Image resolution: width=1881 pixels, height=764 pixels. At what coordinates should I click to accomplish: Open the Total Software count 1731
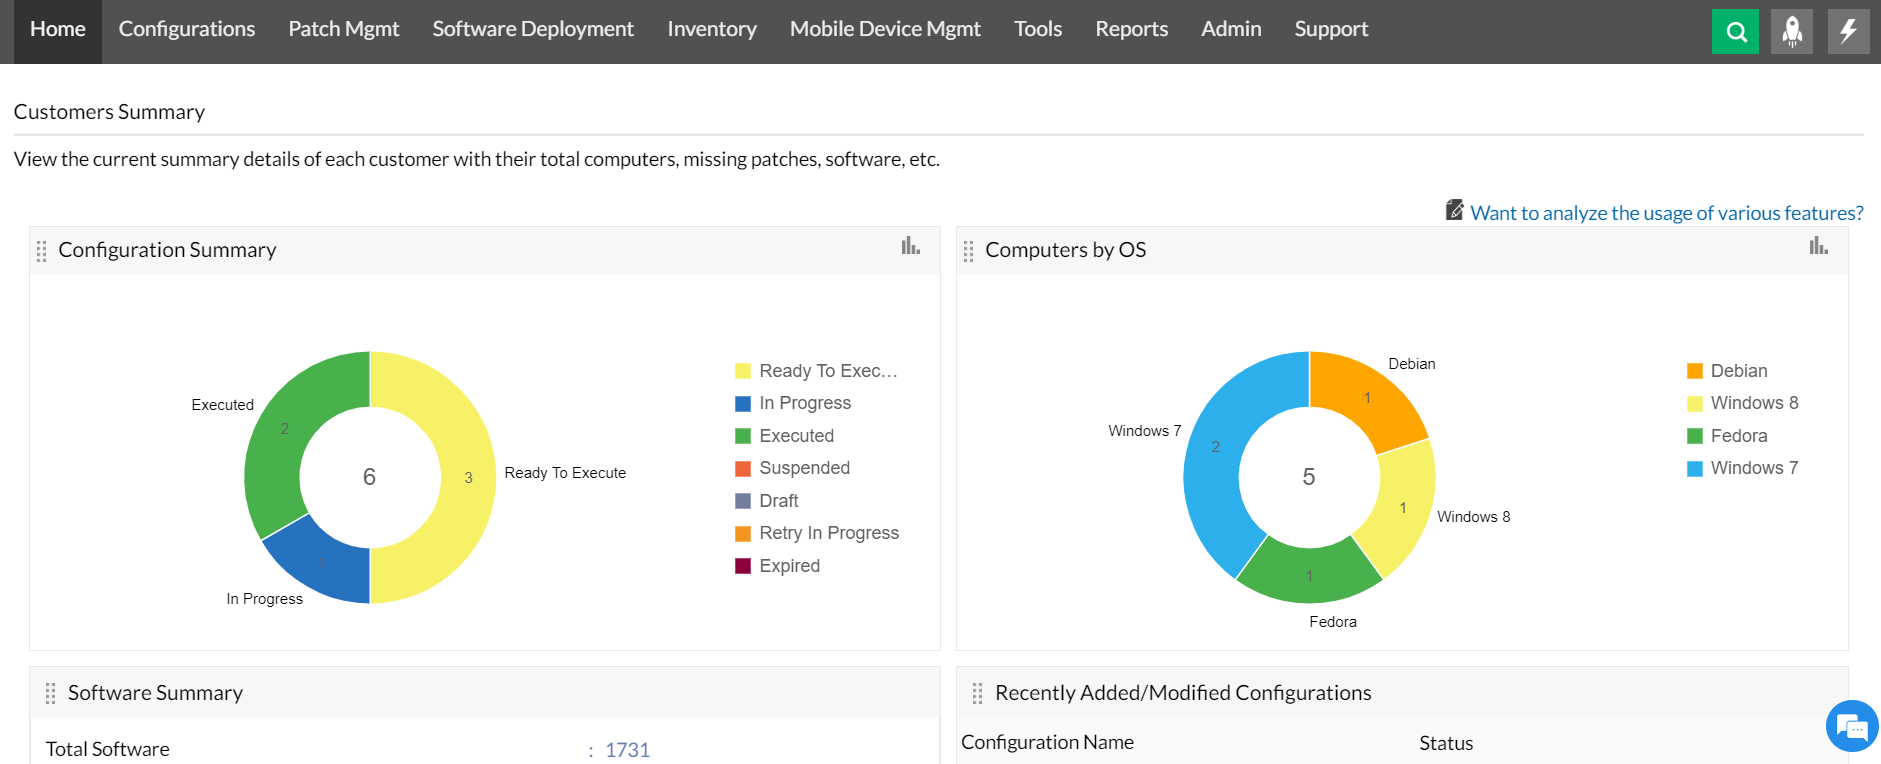point(627,750)
